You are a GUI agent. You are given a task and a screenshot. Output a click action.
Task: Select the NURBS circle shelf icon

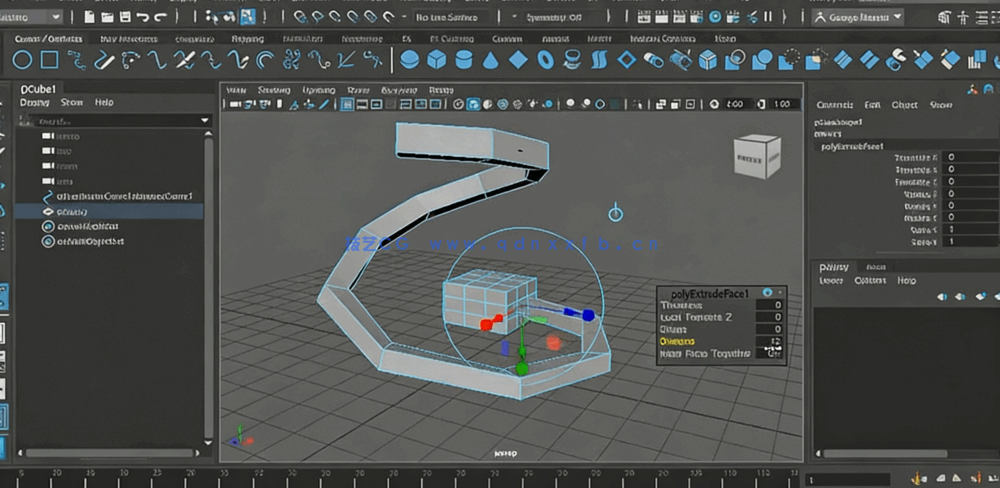click(x=22, y=61)
